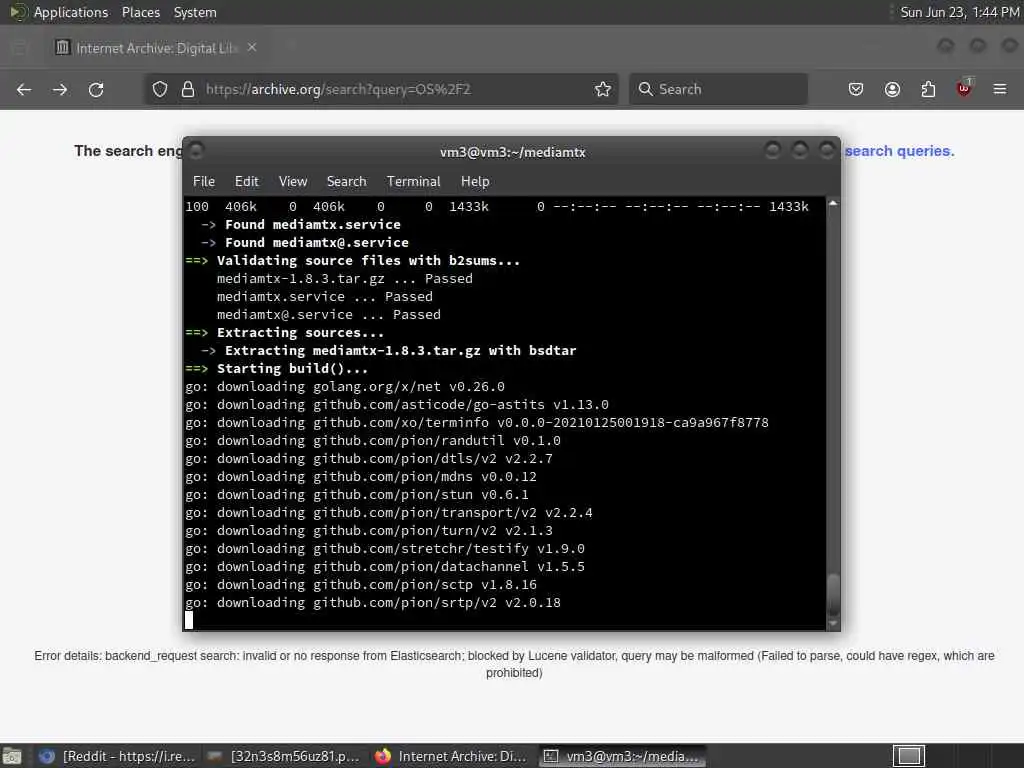1024x768 pixels.
Task: Go forward with Firefox forward arrow
Action: click(60, 89)
